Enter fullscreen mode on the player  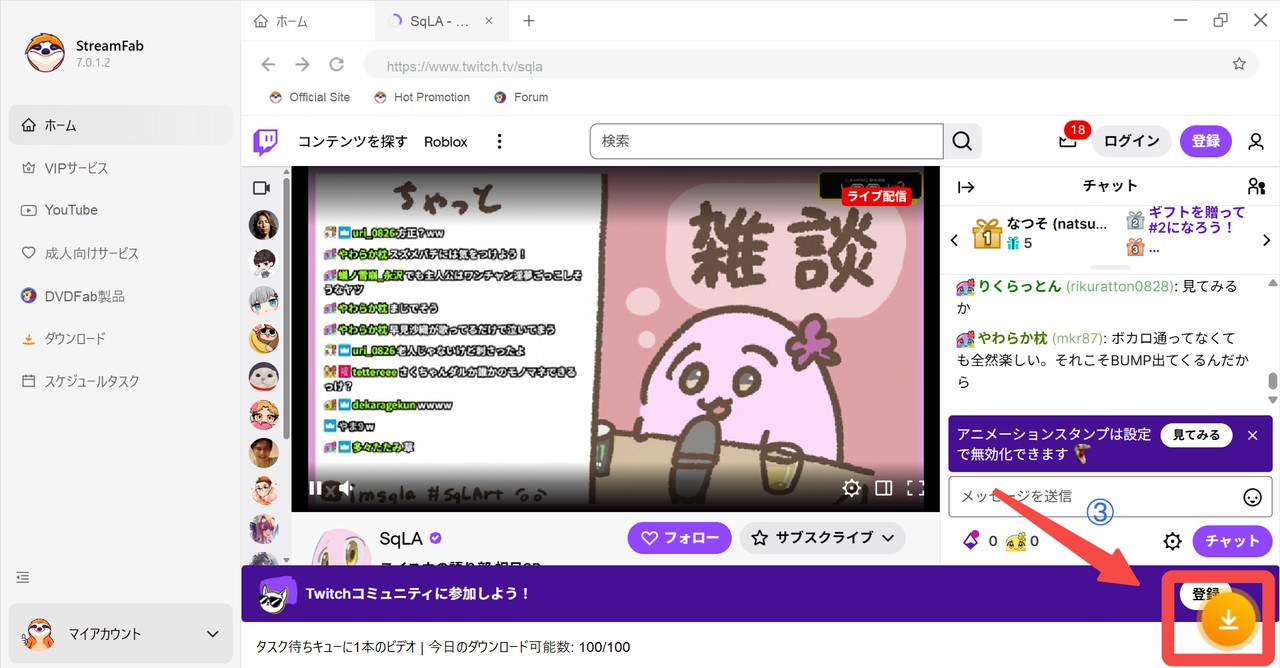pyautogui.click(x=916, y=488)
